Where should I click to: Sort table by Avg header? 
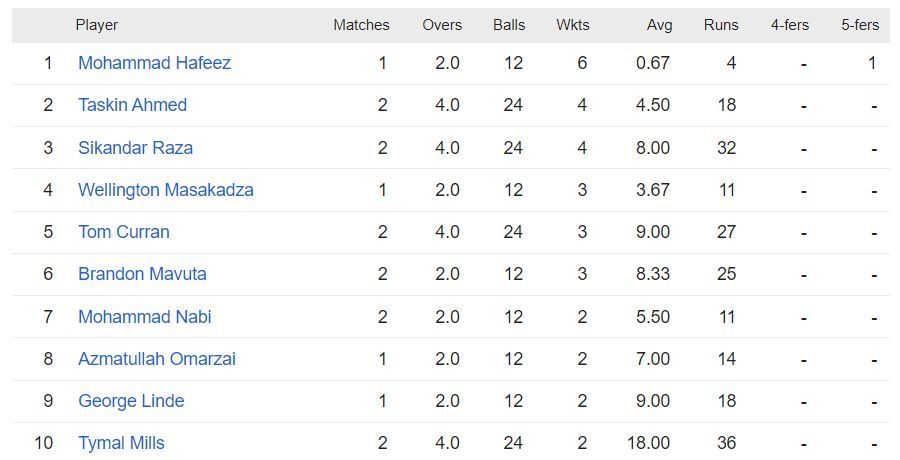659,24
